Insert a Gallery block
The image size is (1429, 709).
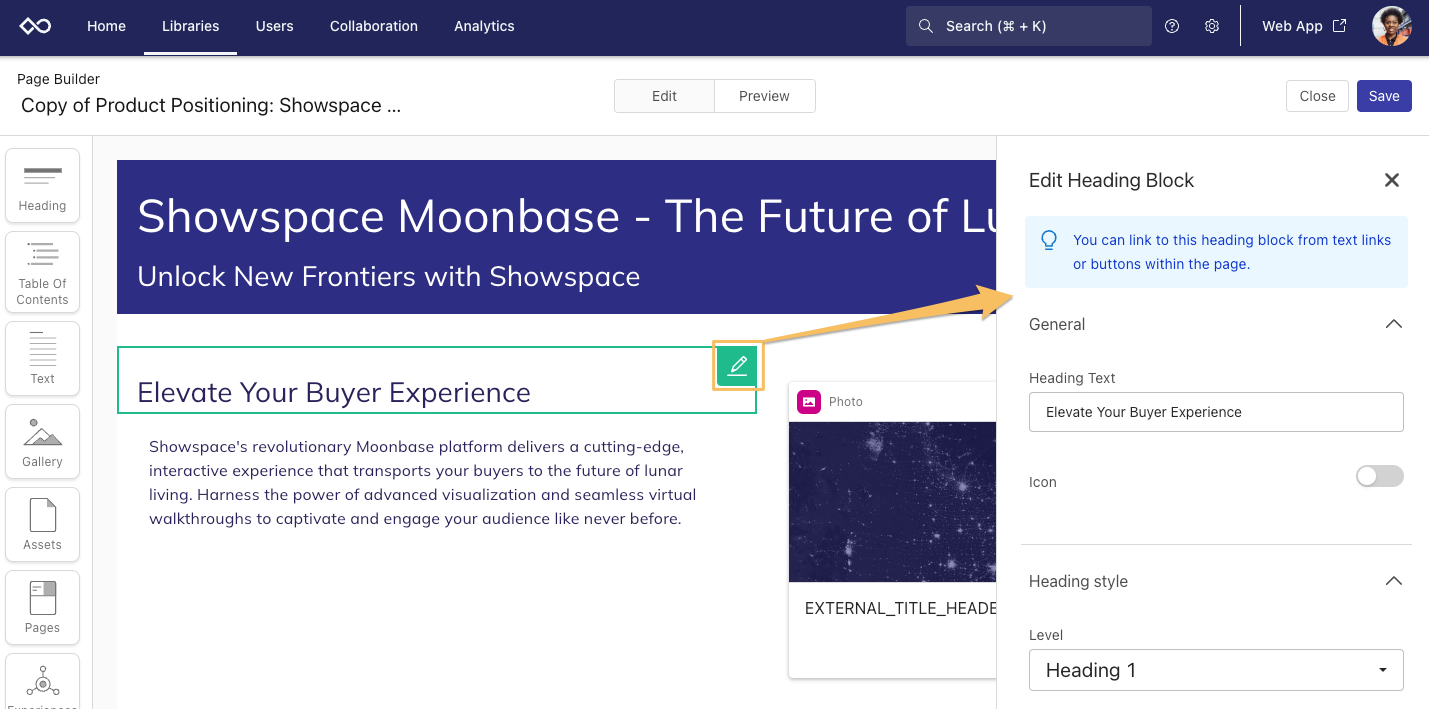coord(42,441)
